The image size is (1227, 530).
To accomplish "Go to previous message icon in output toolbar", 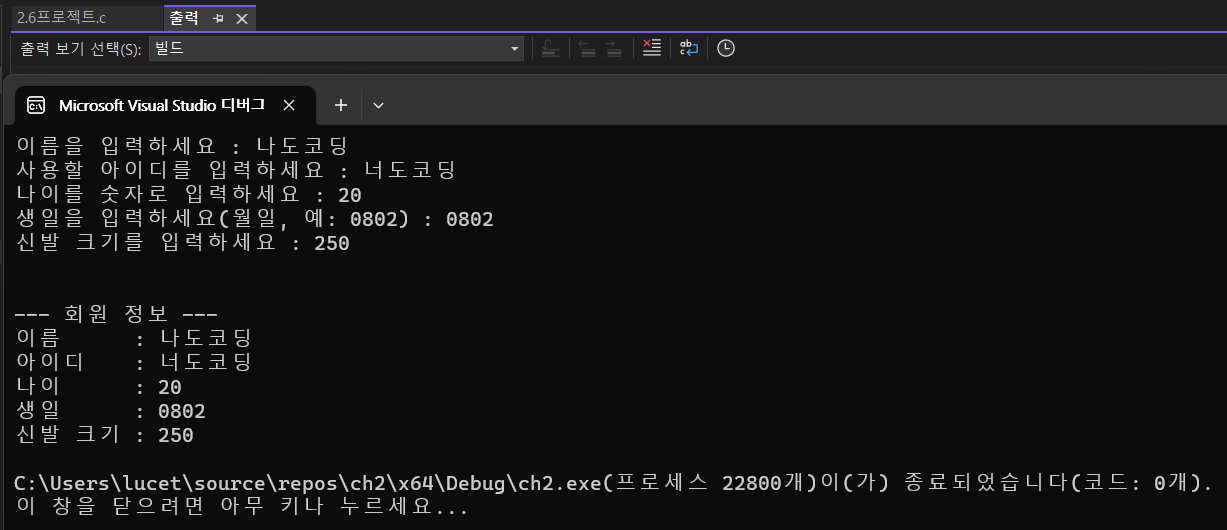I will coord(587,48).
